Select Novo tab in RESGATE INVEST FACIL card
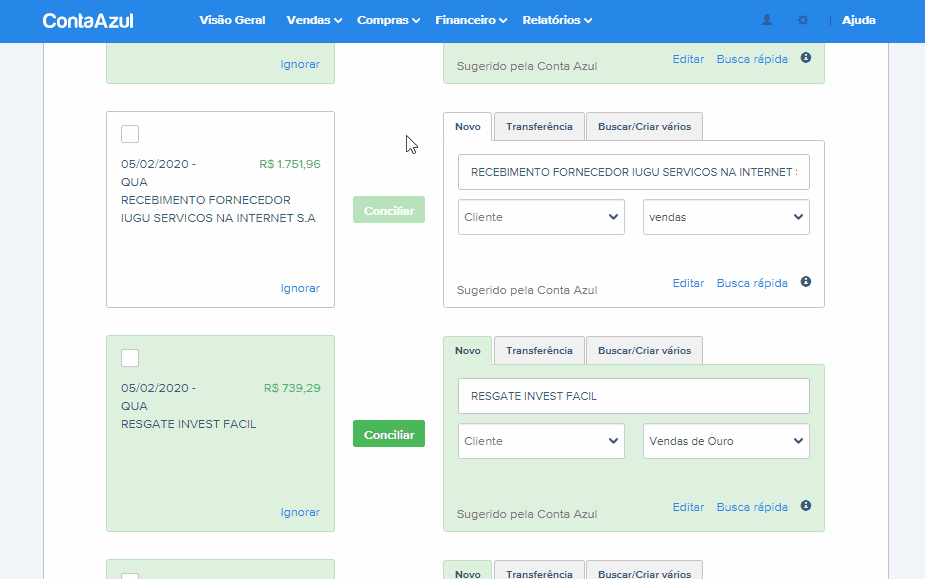The height and width of the screenshot is (579, 925). [467, 351]
